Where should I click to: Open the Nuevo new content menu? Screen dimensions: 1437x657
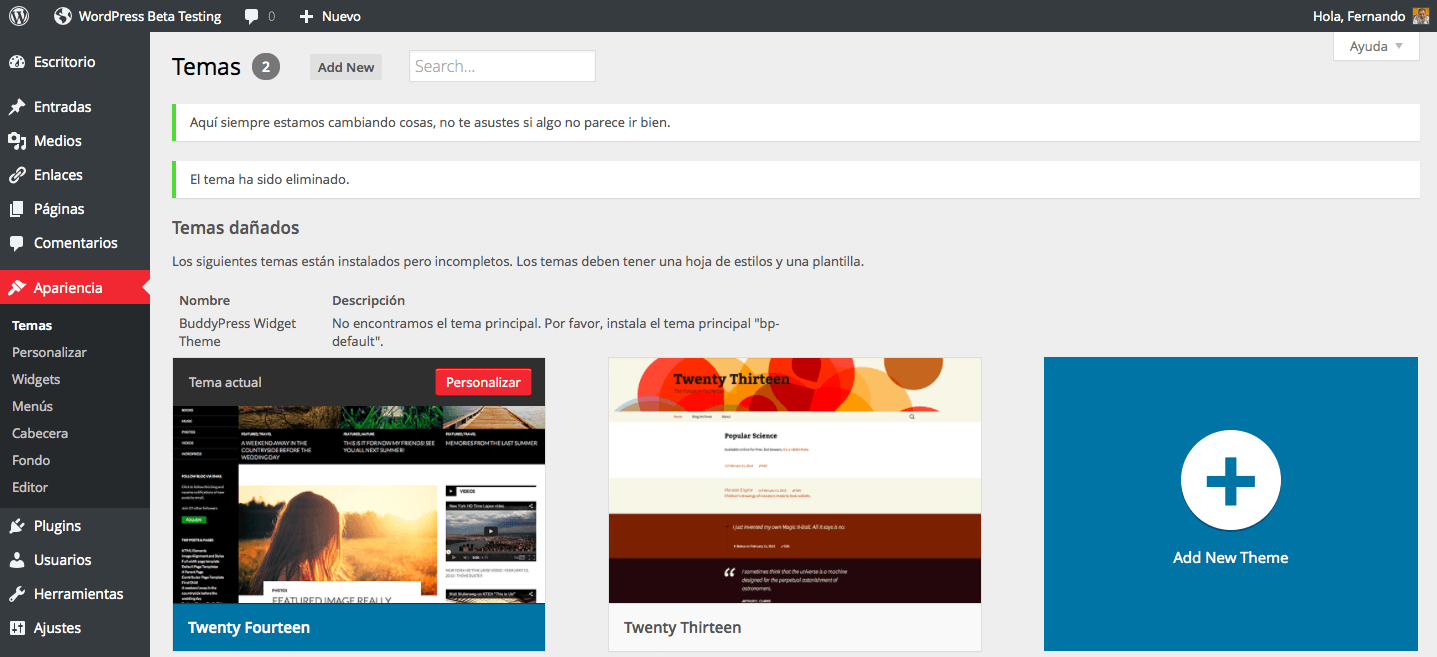tap(330, 16)
